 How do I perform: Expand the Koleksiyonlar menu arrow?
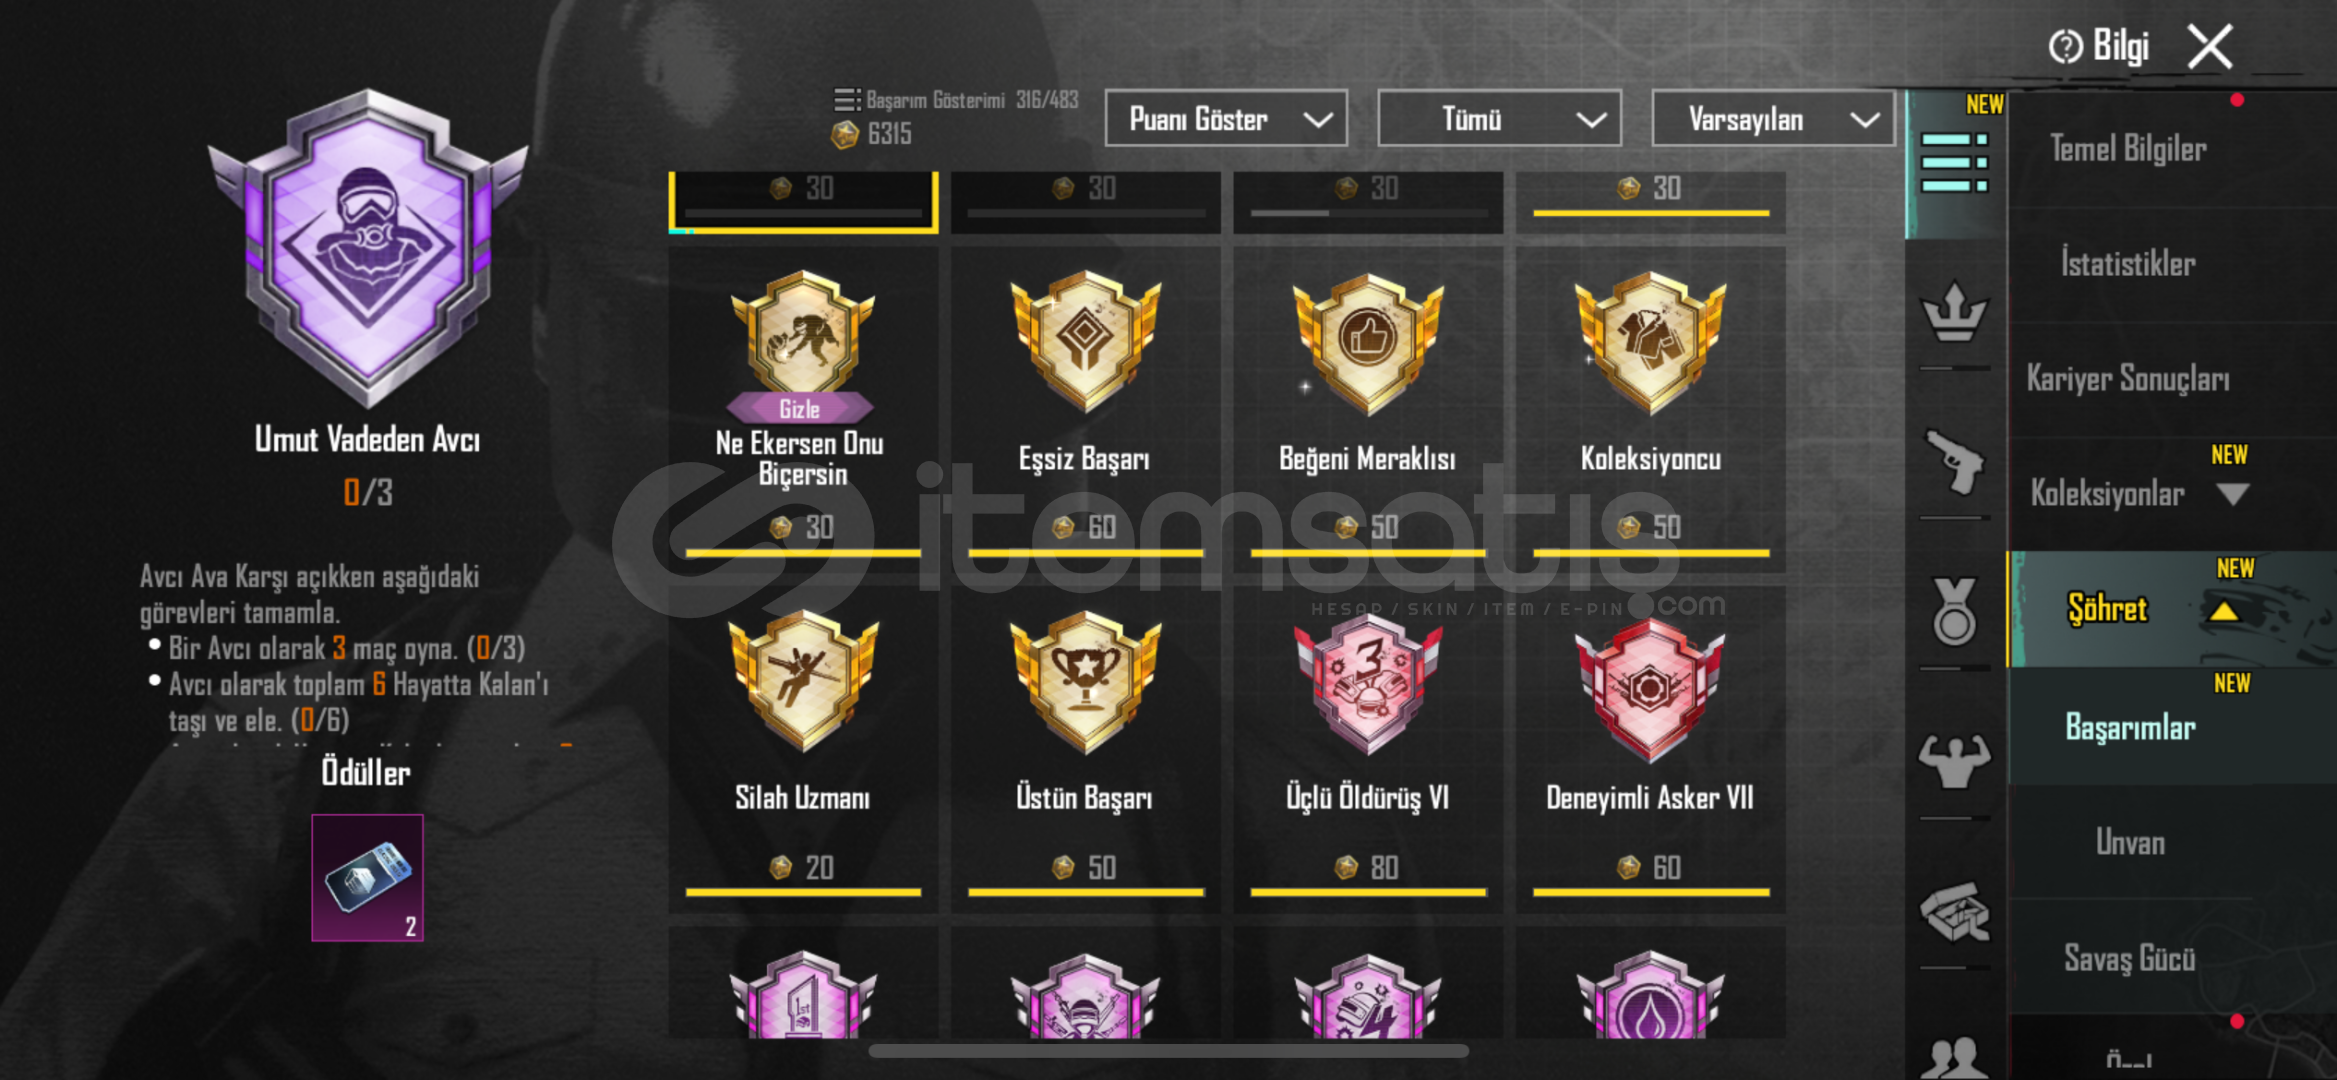pyautogui.click(x=2232, y=494)
